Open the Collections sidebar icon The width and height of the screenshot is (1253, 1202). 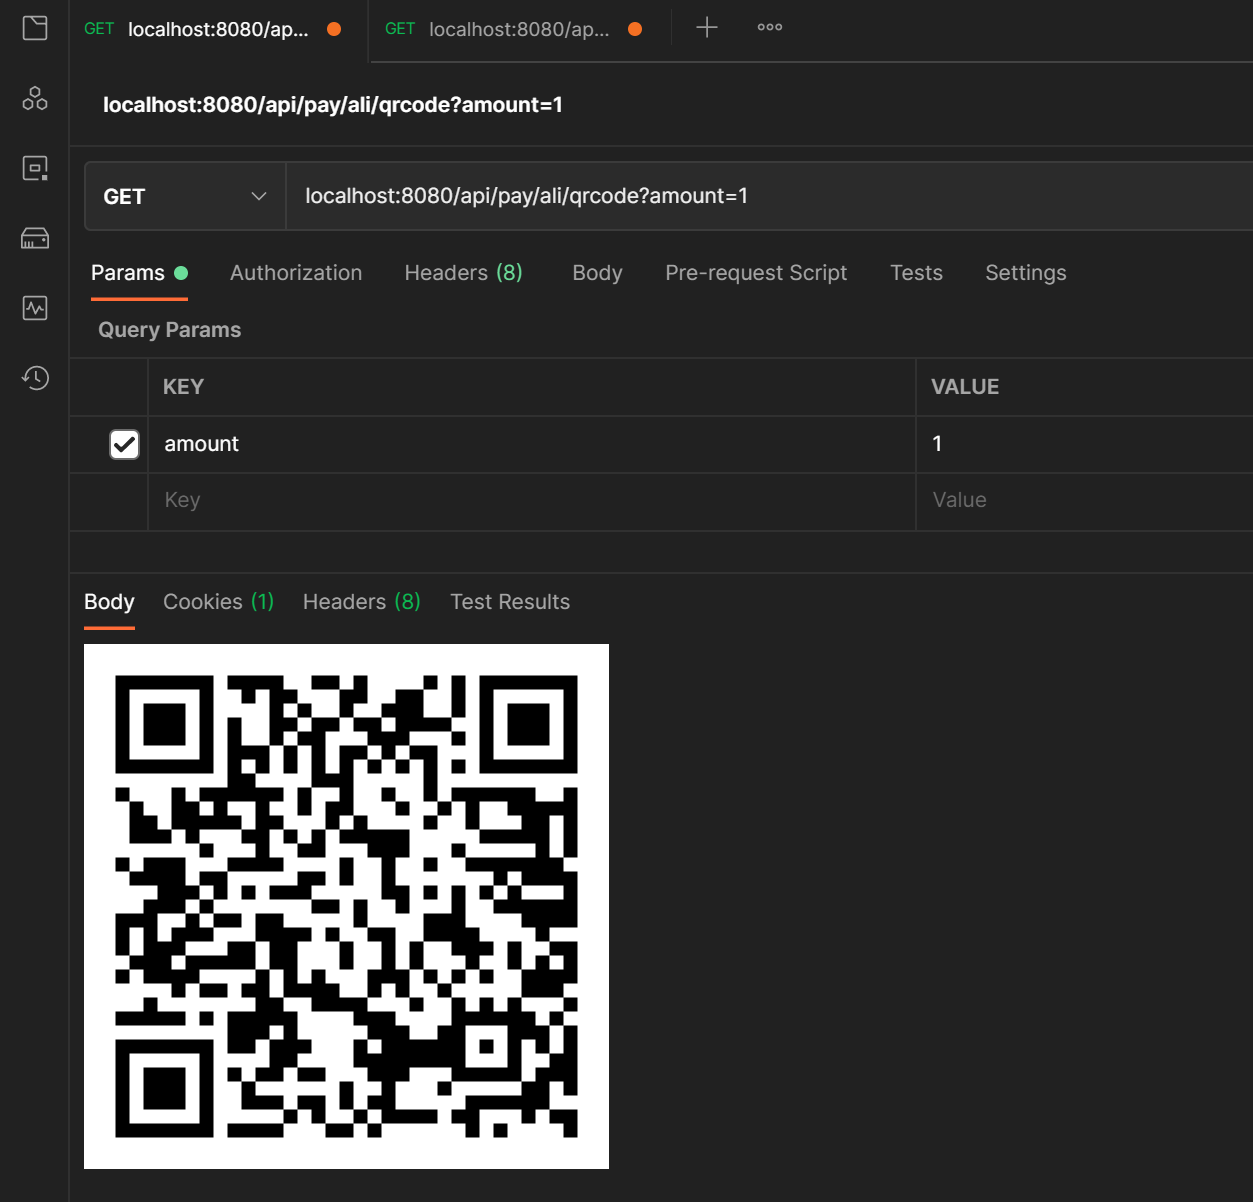[34, 28]
